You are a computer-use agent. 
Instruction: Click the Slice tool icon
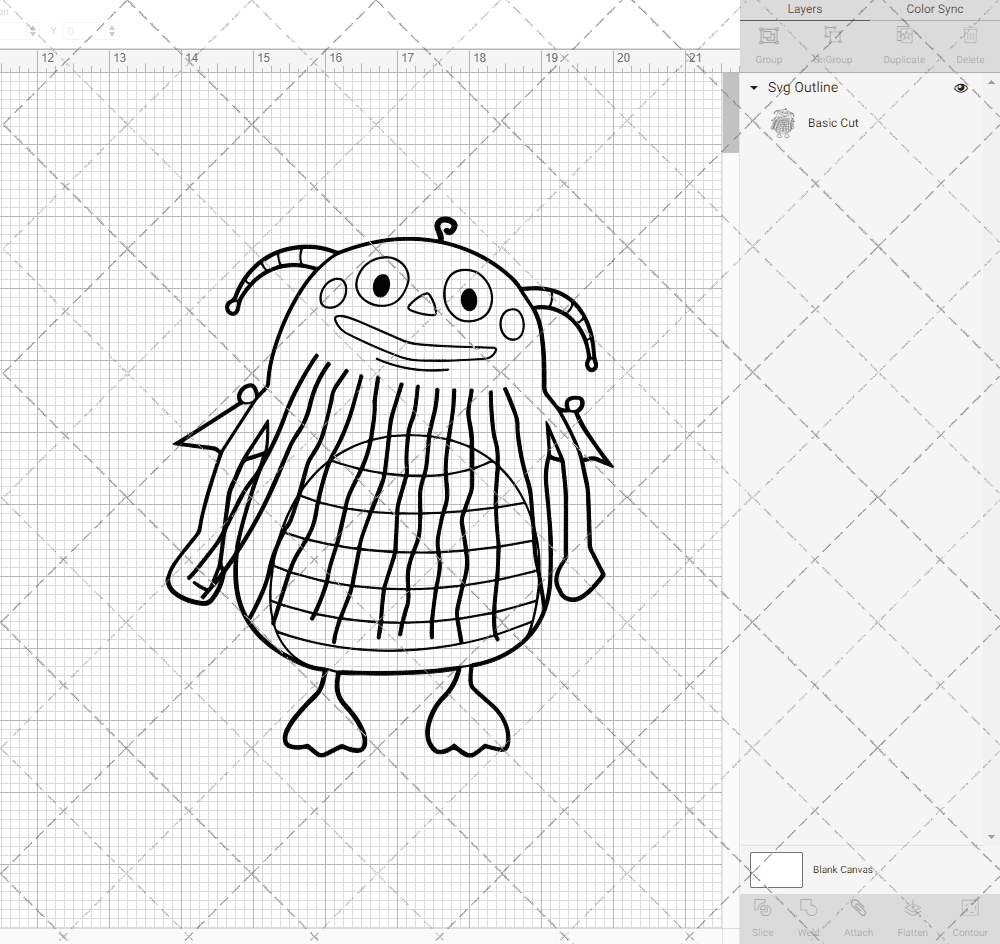(x=762, y=908)
